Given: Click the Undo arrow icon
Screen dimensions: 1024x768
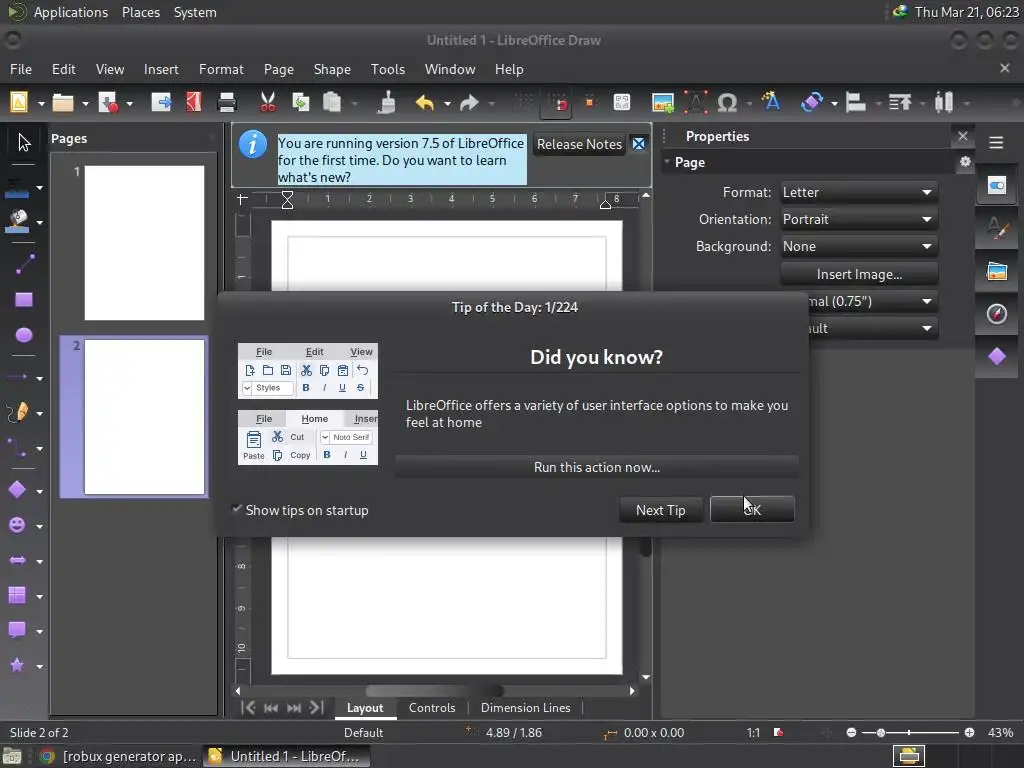Looking at the screenshot, I should click(424, 103).
